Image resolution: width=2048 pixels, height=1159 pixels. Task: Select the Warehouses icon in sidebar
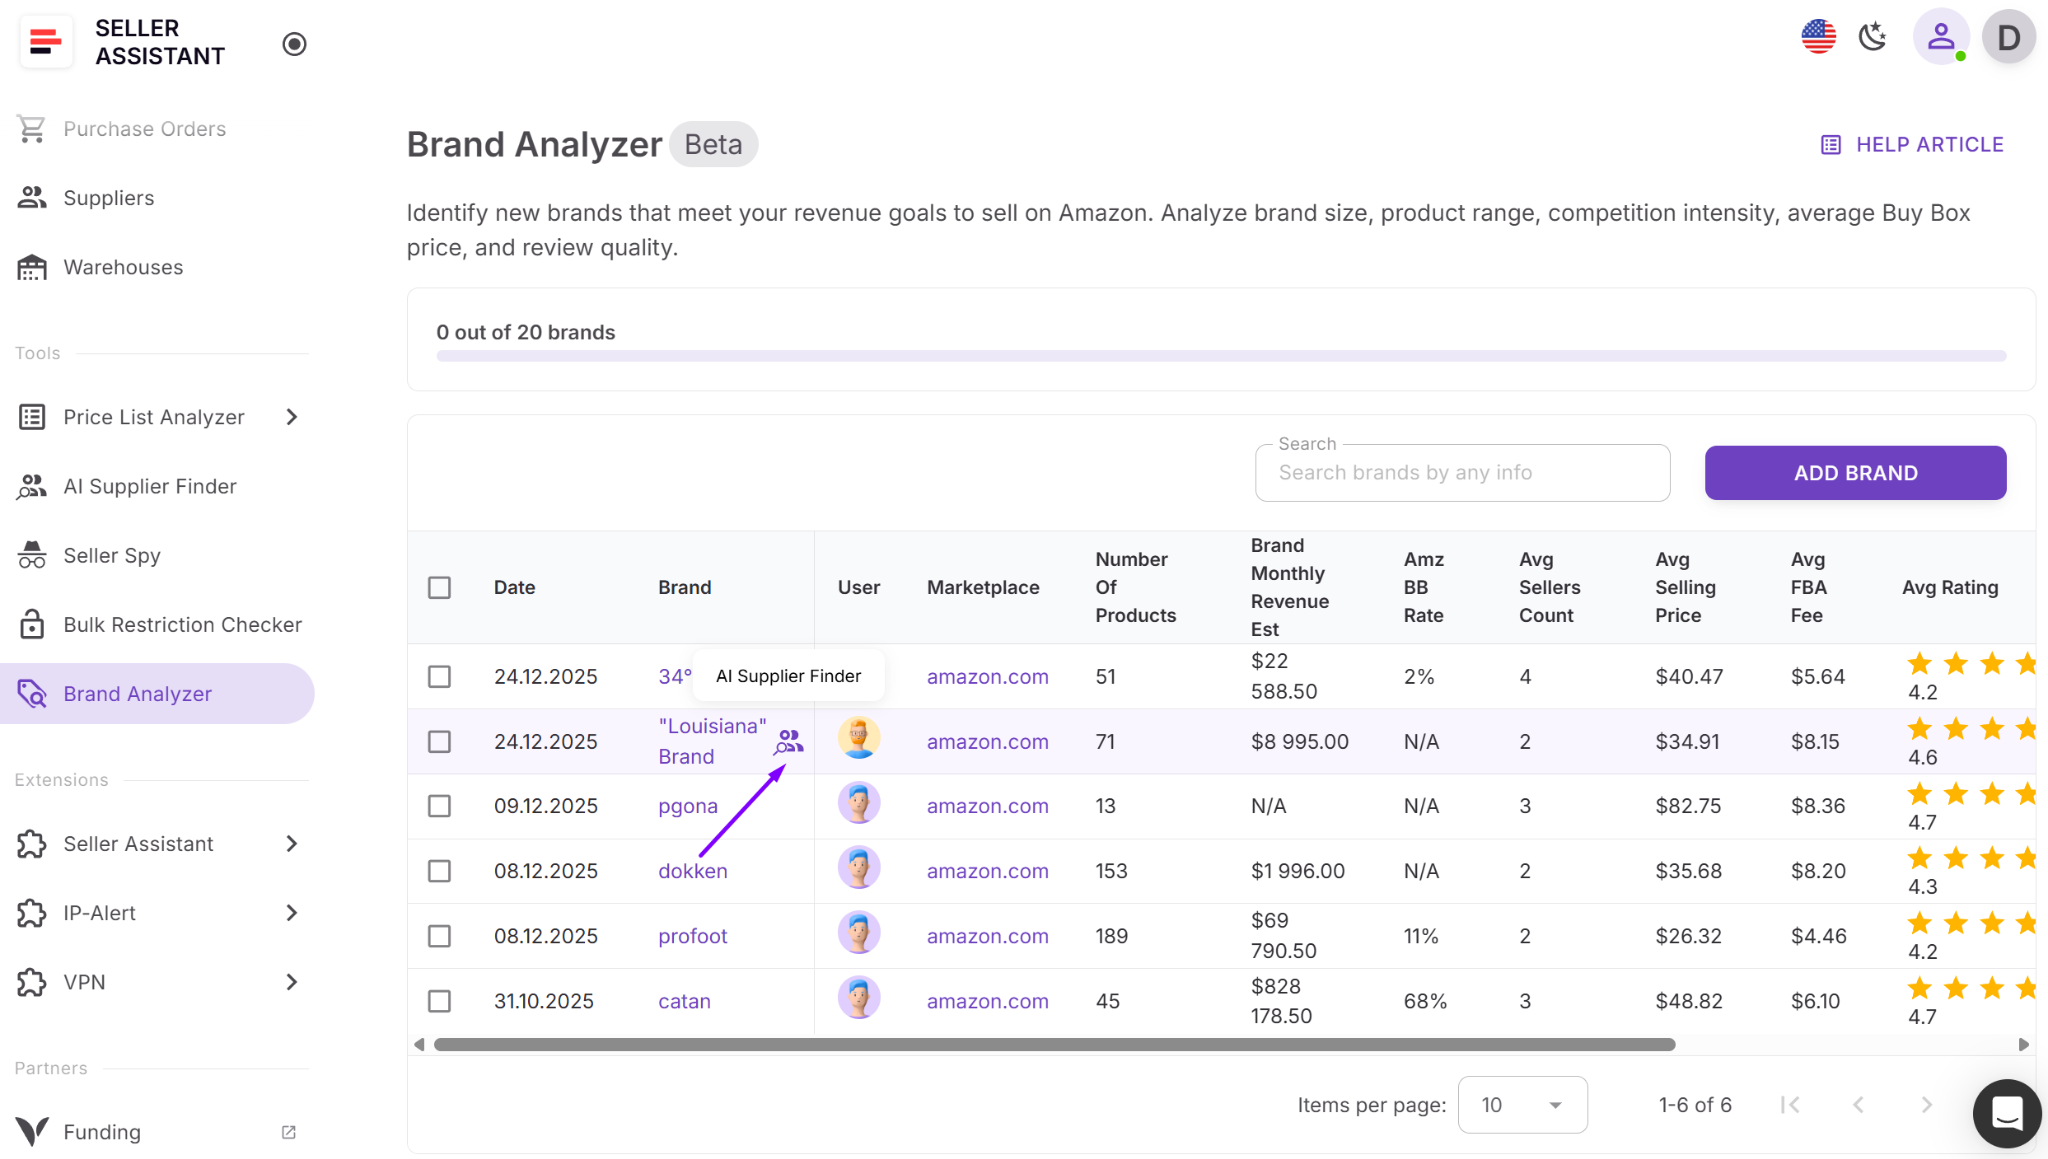[32, 266]
